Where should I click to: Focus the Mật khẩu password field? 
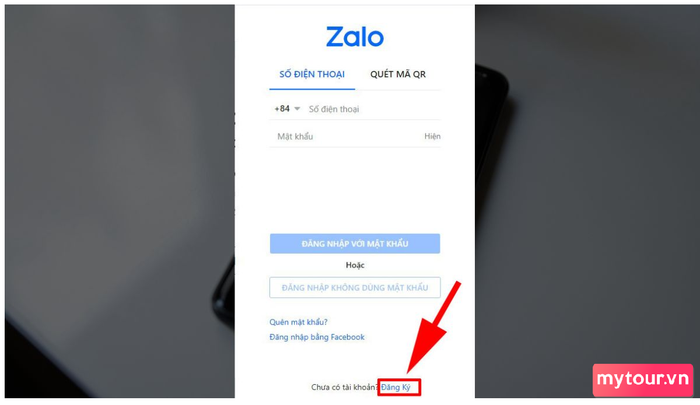click(x=348, y=136)
